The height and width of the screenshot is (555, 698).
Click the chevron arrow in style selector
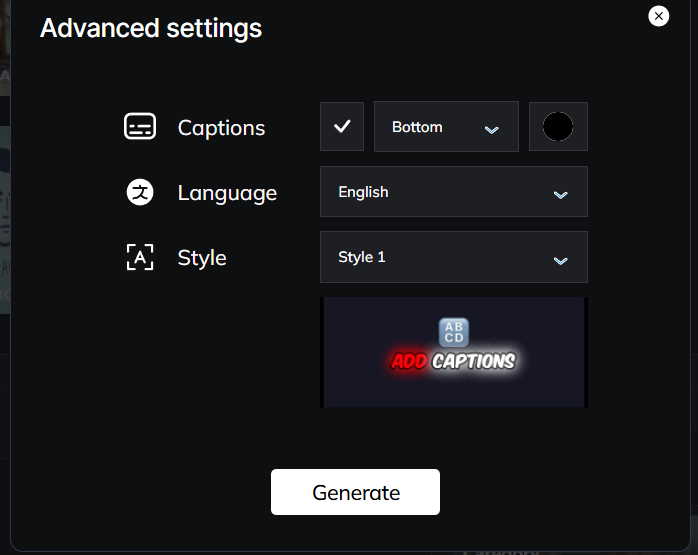[560, 261]
